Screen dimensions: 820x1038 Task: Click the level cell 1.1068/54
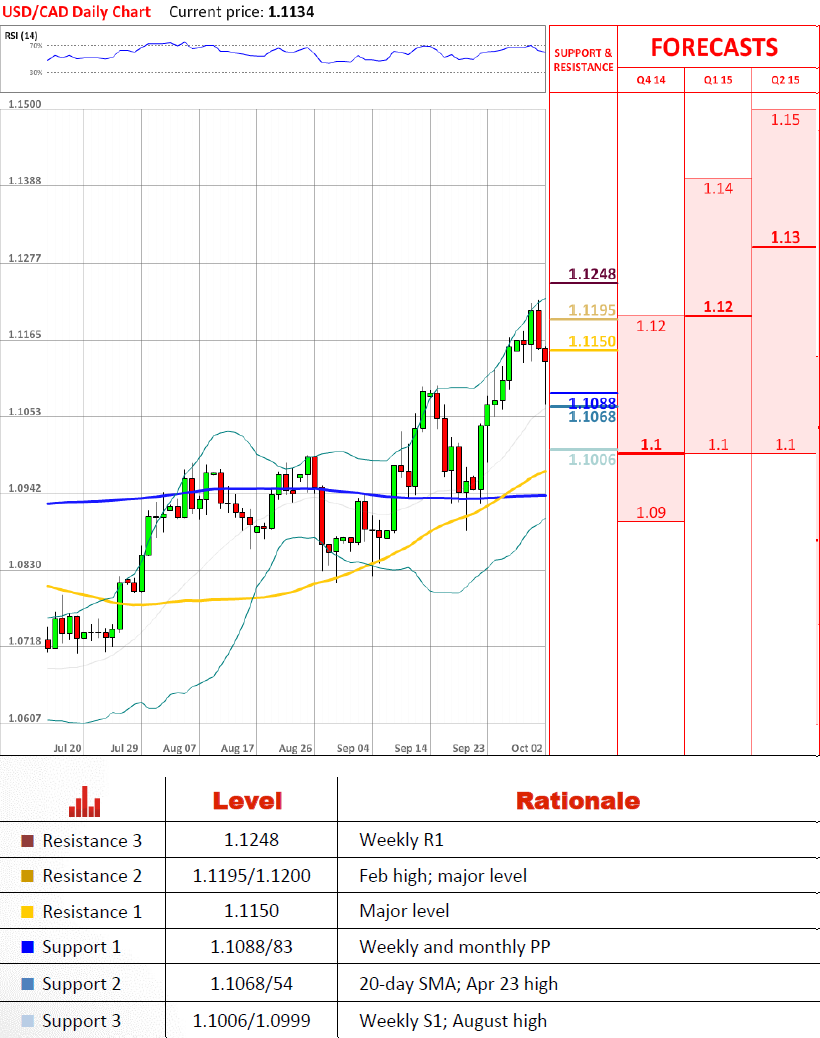click(x=251, y=984)
